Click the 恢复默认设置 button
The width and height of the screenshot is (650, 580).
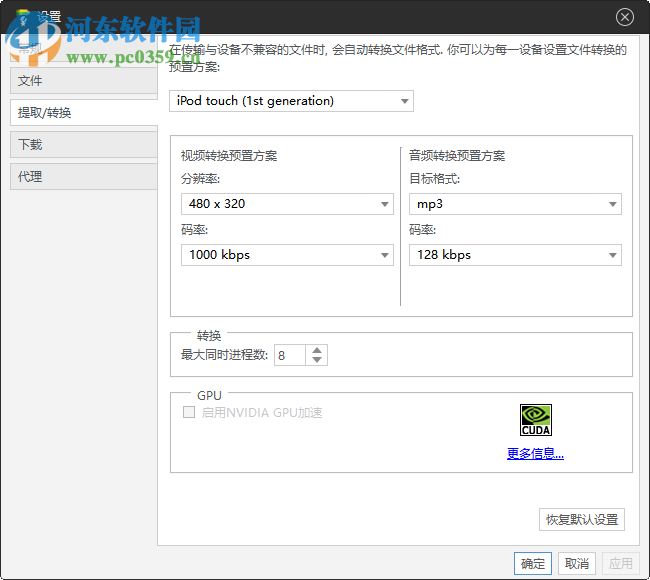click(582, 519)
